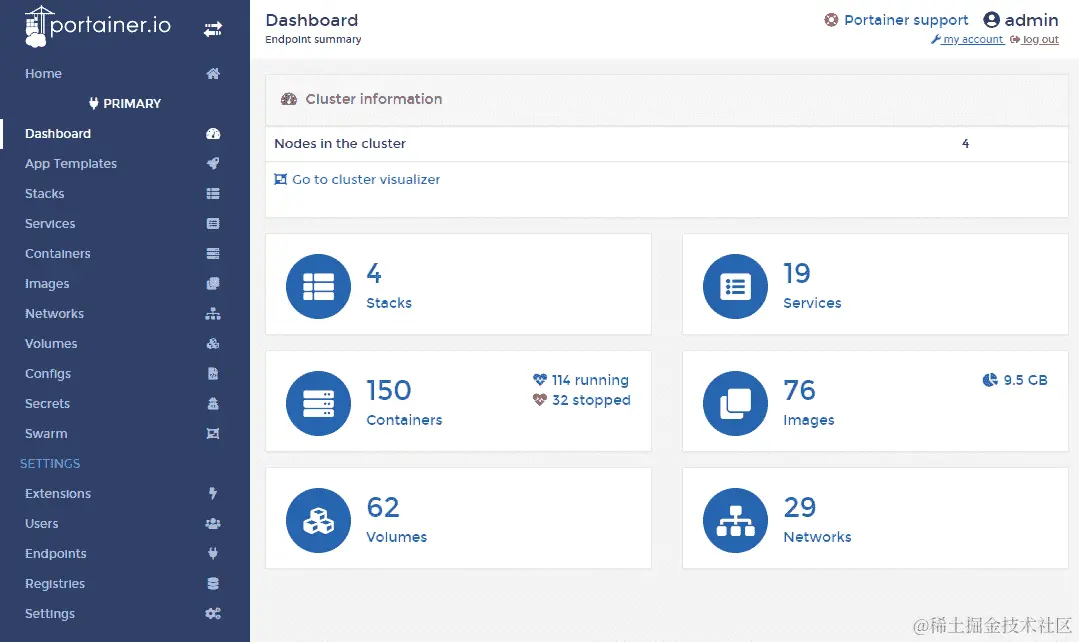Open Registries in the sidebar
The image size is (1079, 642).
pyautogui.click(x=55, y=584)
